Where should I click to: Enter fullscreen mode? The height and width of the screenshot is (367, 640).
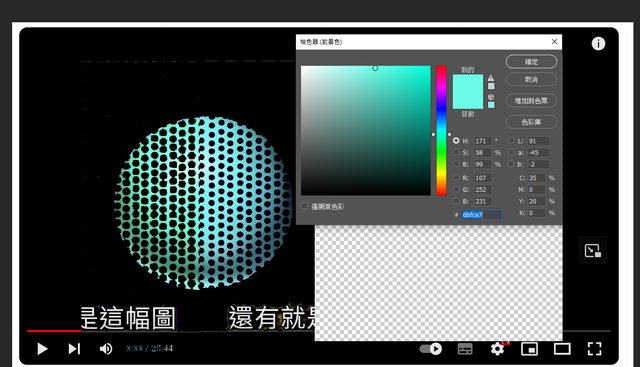(x=594, y=349)
